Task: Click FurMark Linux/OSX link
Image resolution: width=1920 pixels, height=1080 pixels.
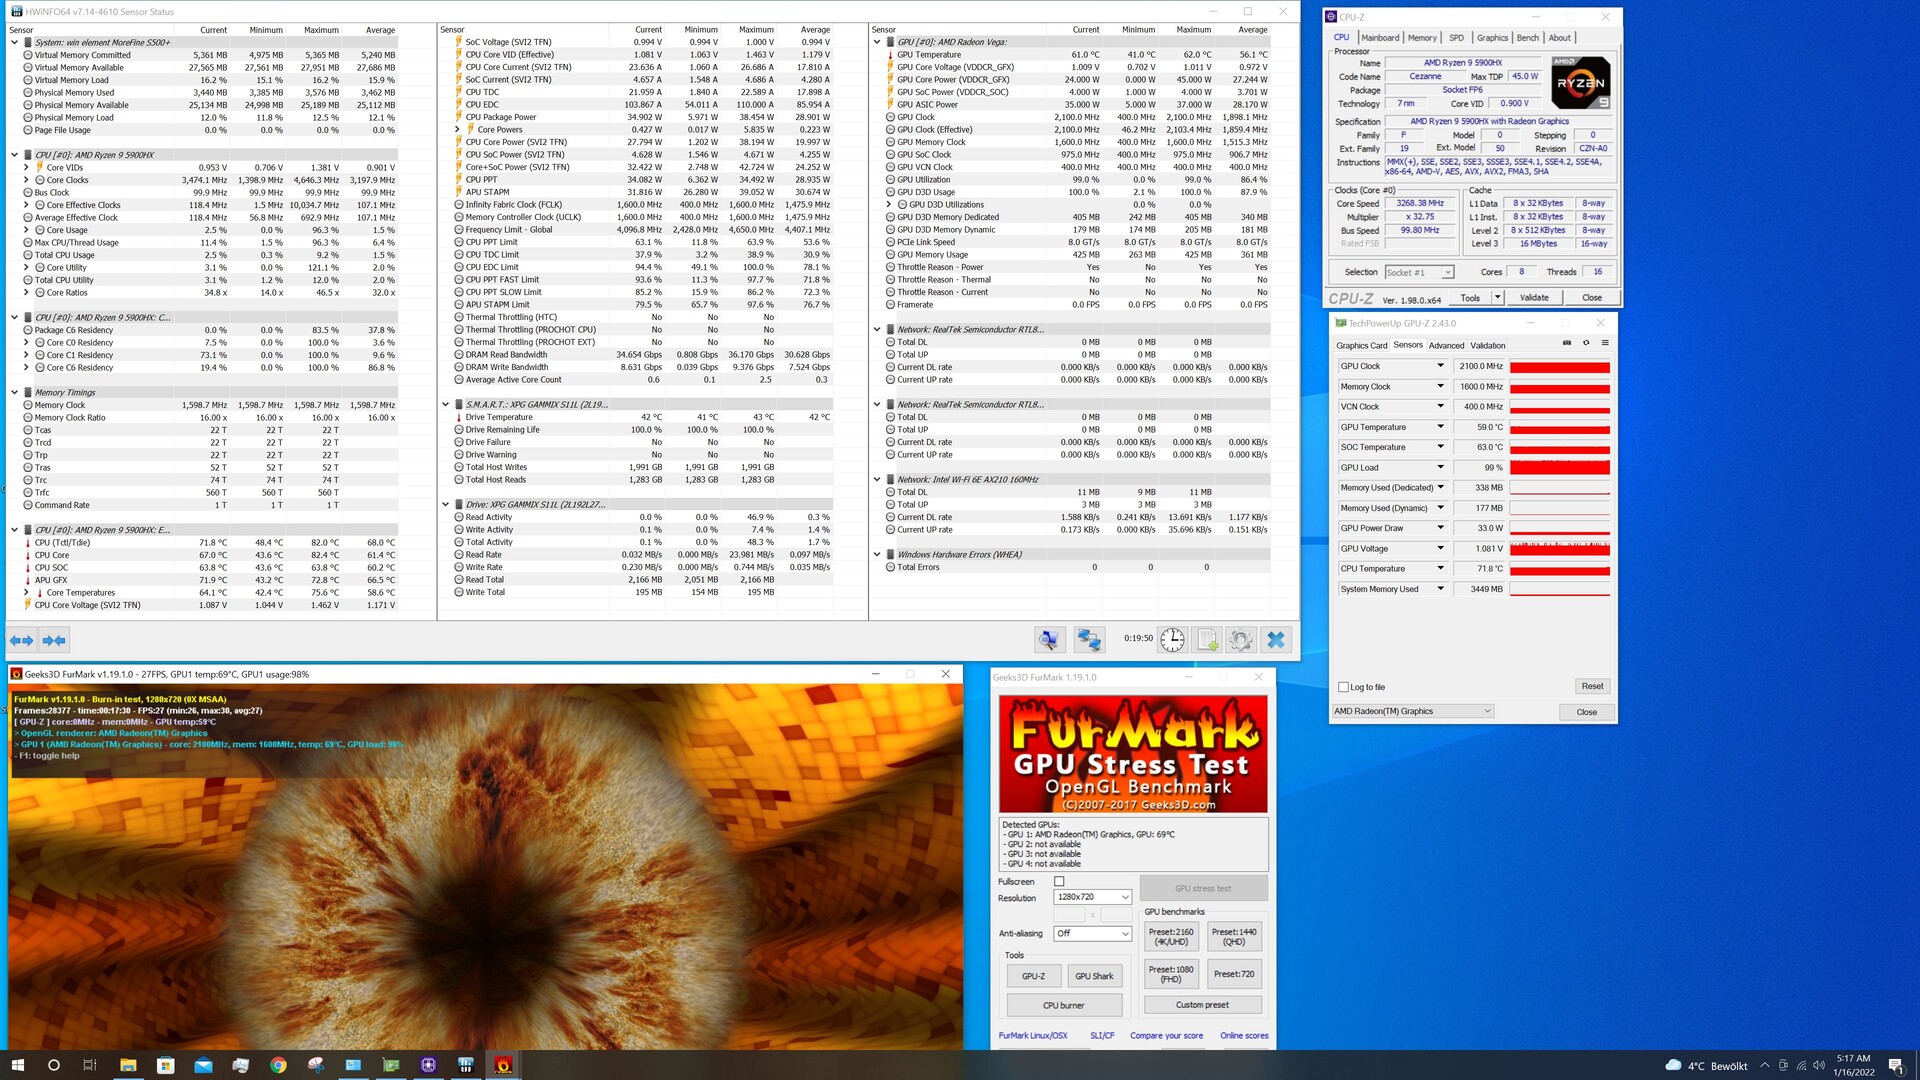Action: [x=1033, y=1036]
